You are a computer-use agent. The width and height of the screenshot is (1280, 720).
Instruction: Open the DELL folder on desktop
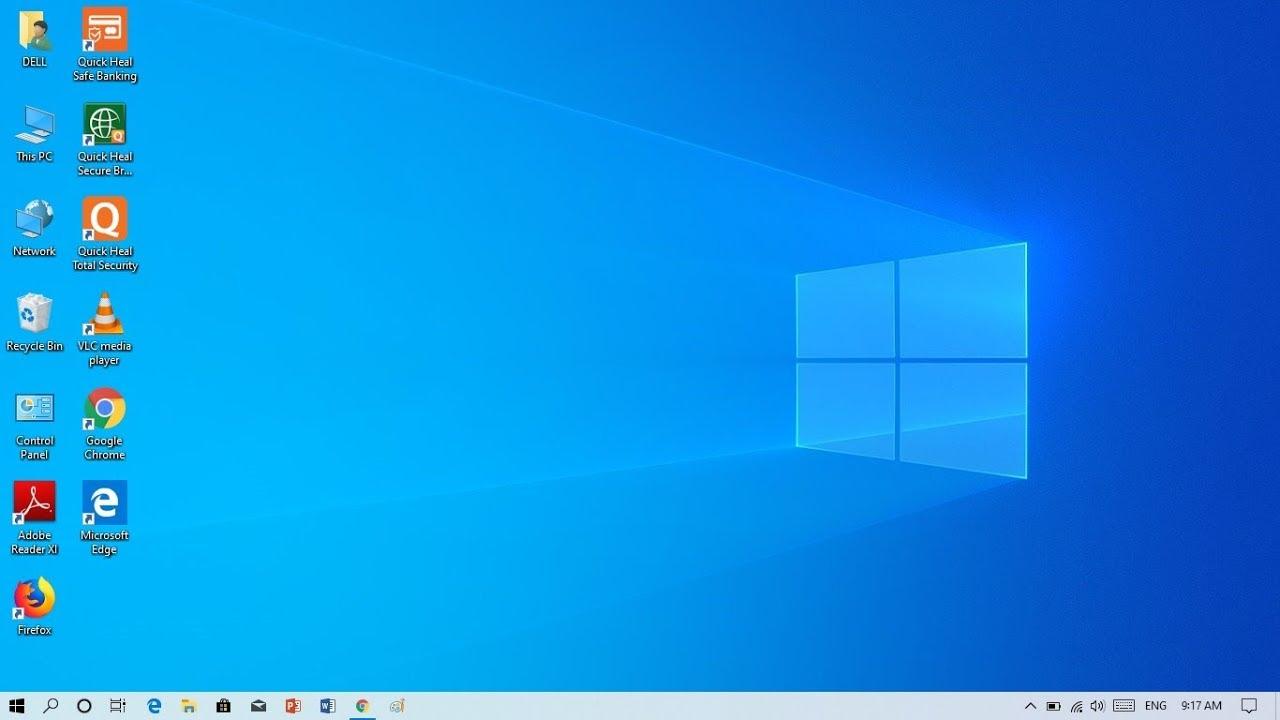coord(34,30)
